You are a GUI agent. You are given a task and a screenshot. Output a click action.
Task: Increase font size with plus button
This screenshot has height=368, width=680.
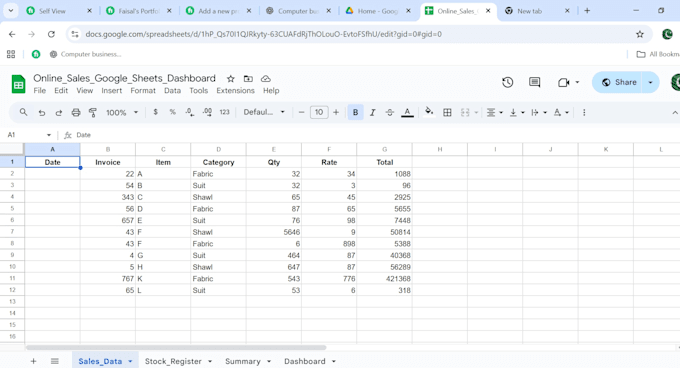click(336, 112)
